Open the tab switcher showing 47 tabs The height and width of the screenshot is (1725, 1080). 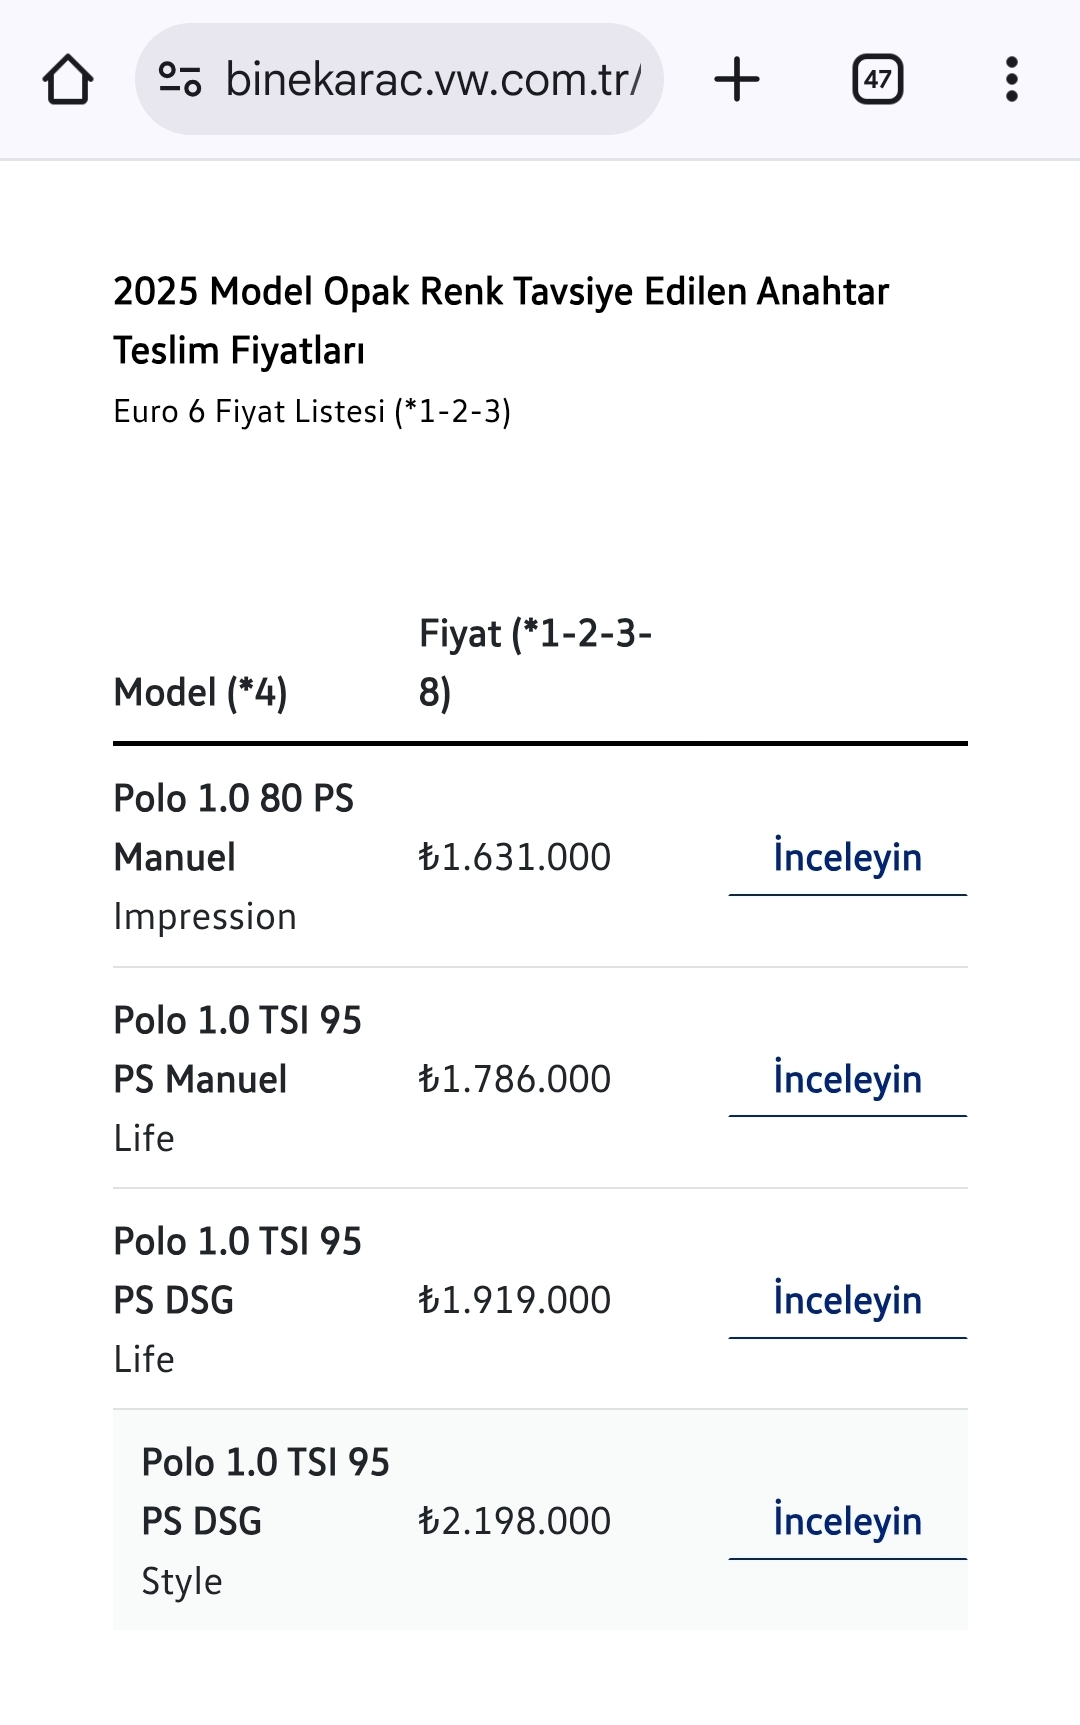878,80
